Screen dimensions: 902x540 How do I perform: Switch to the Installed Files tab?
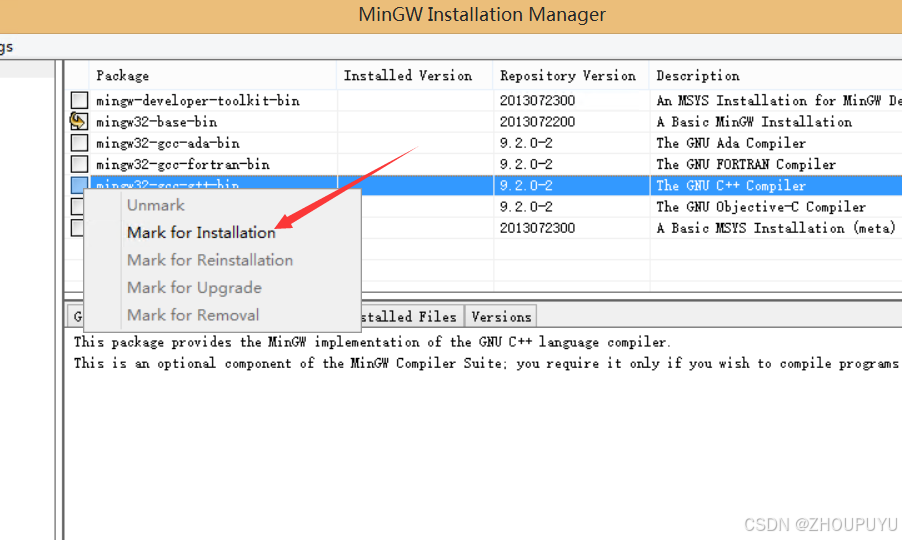(410, 317)
